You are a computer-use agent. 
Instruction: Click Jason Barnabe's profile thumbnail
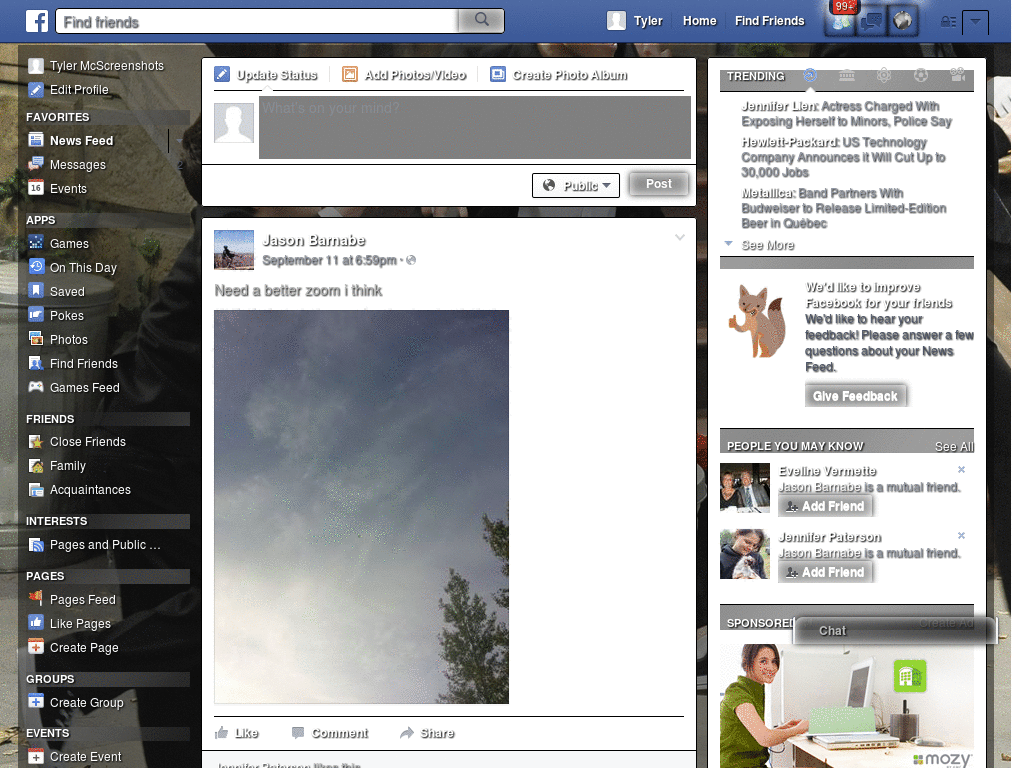pyautogui.click(x=234, y=250)
